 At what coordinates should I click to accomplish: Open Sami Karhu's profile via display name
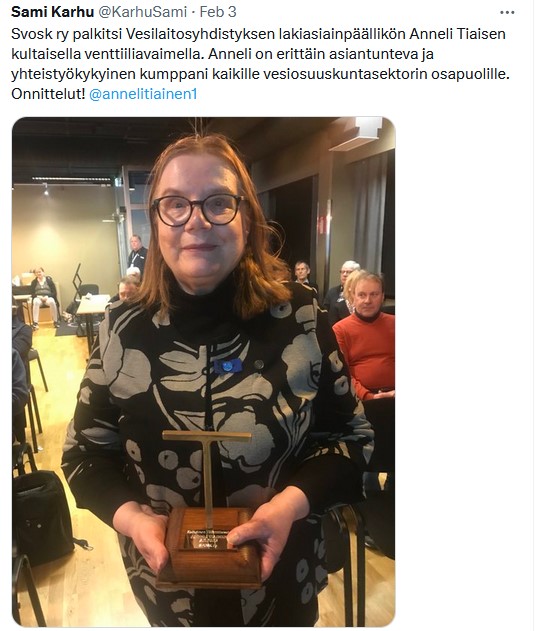(52, 12)
